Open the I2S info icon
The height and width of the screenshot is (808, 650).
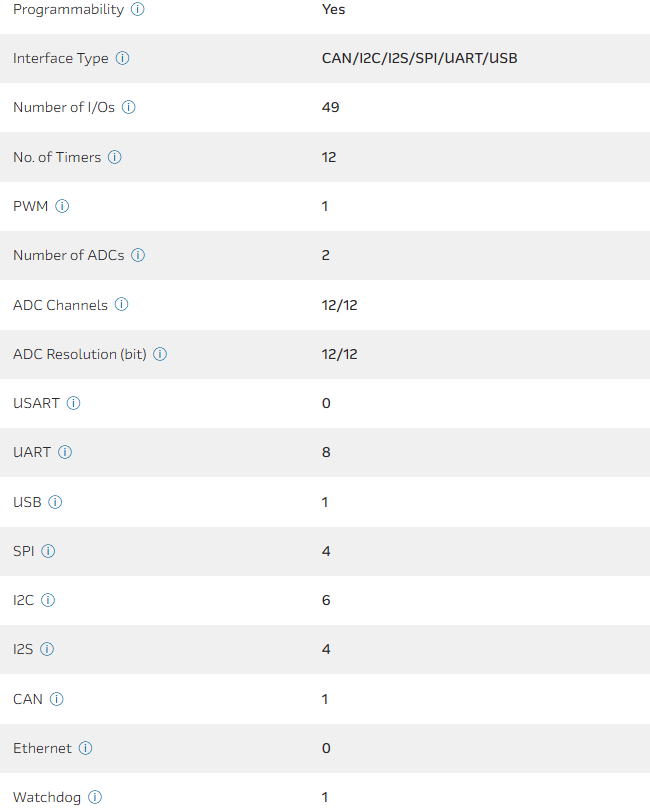47,649
